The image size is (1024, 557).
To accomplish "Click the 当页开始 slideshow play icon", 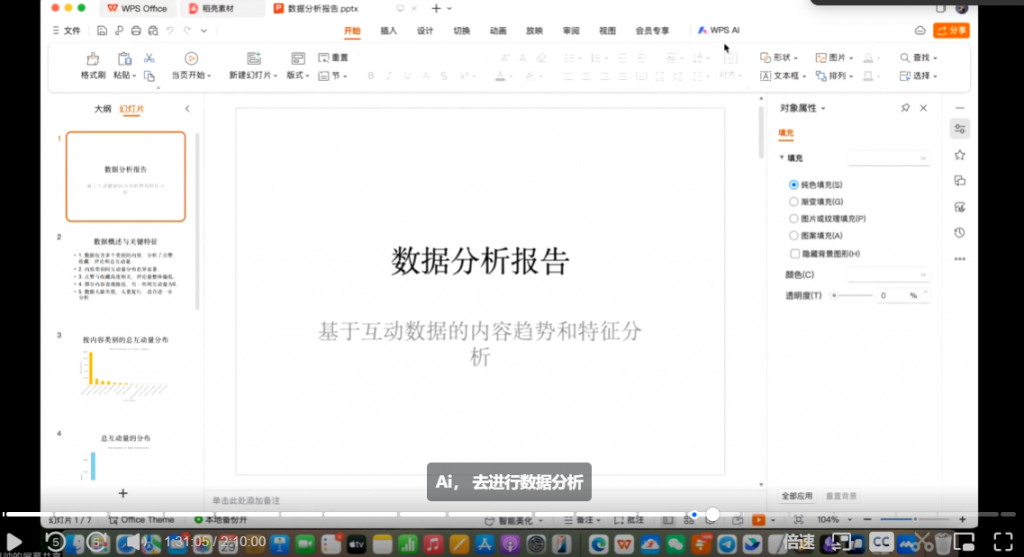I will [x=190, y=59].
